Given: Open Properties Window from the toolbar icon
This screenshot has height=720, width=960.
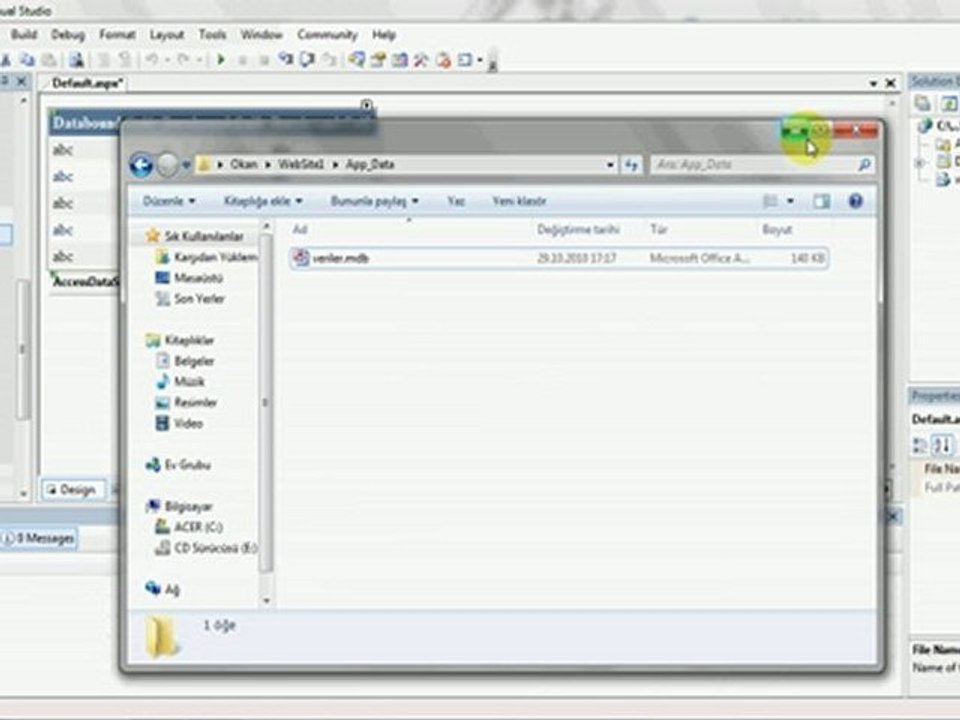Looking at the screenshot, I should (x=378, y=59).
